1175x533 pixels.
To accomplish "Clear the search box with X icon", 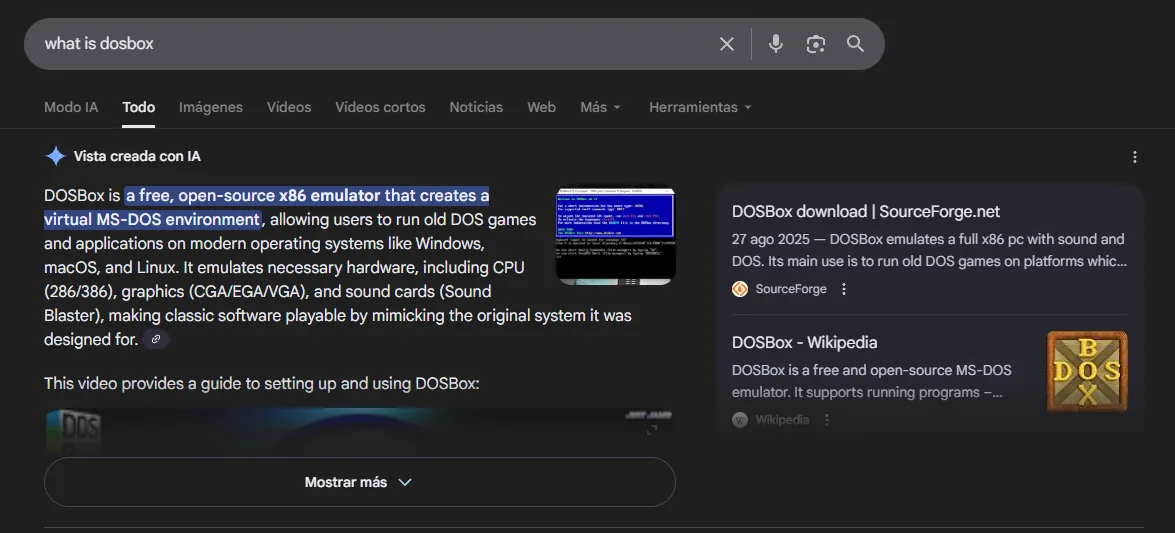I will 727,44.
